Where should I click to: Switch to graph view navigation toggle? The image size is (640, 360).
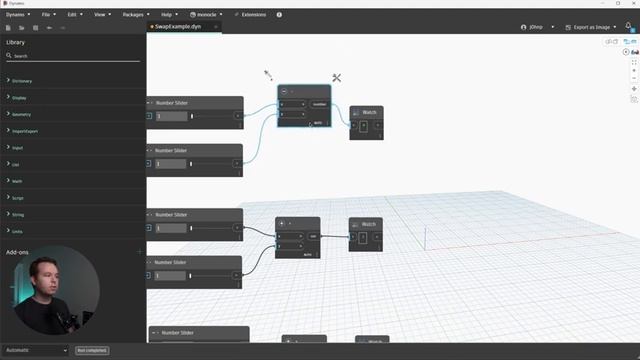pyautogui.click(x=630, y=42)
